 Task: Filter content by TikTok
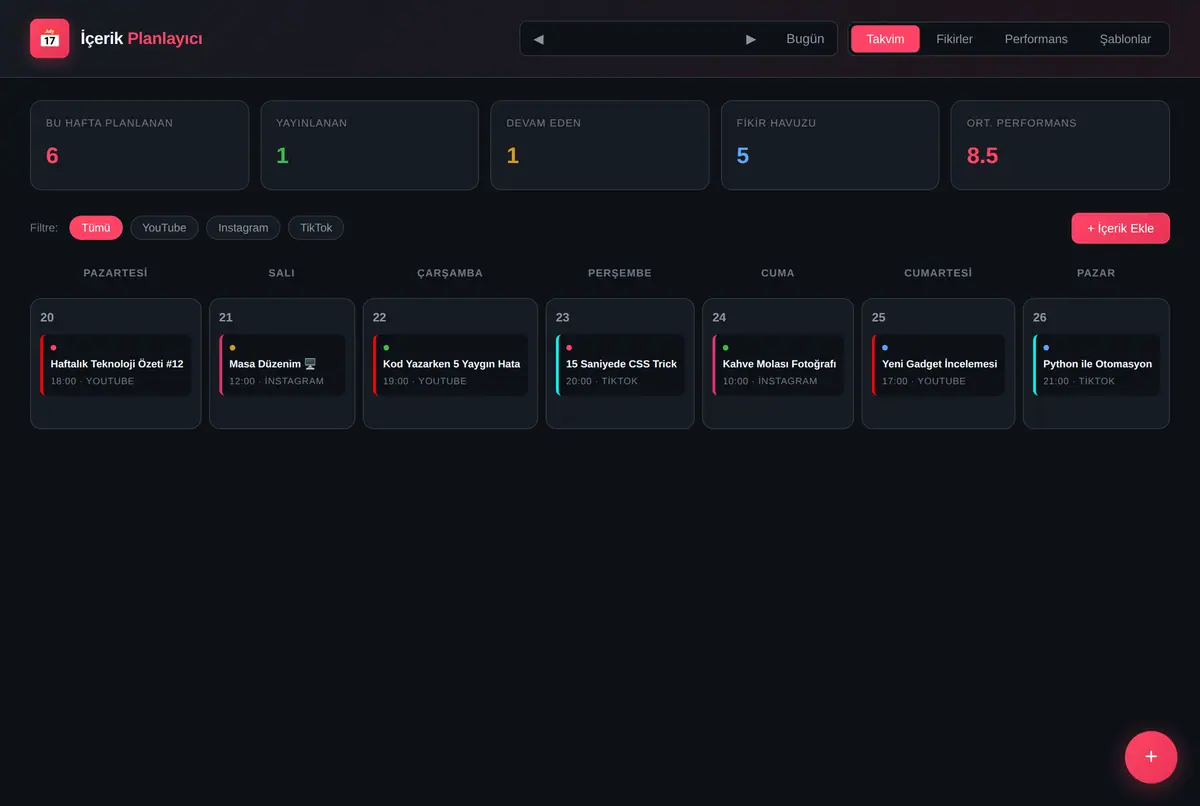click(x=316, y=228)
